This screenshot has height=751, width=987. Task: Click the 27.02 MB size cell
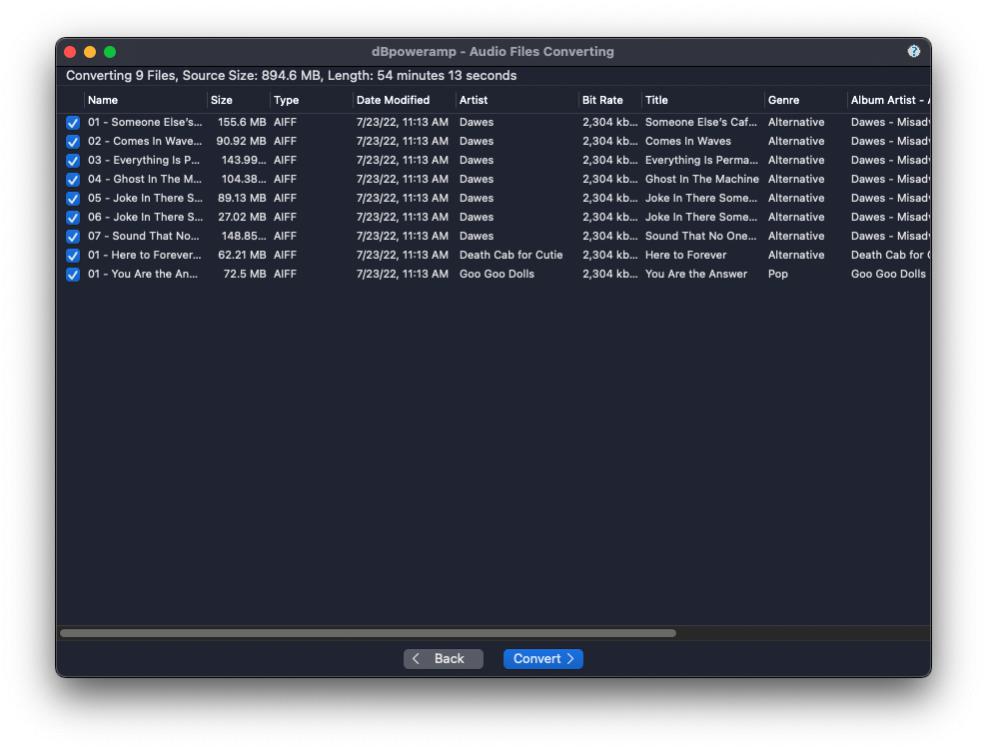[x=242, y=217]
